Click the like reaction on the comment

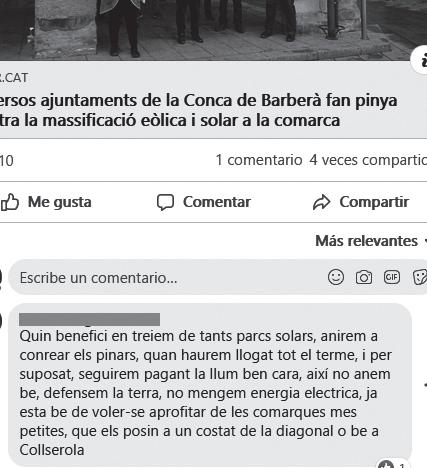coord(386,464)
